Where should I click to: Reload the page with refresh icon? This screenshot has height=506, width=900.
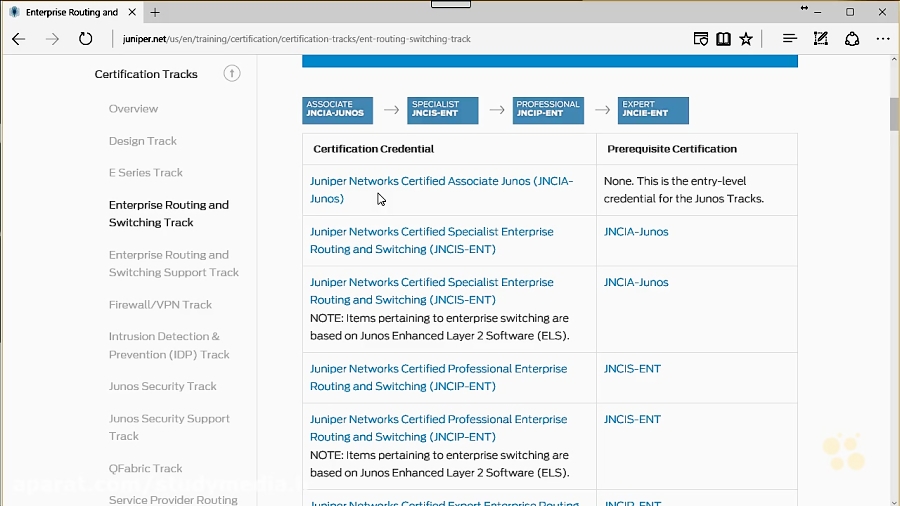pyautogui.click(x=86, y=39)
